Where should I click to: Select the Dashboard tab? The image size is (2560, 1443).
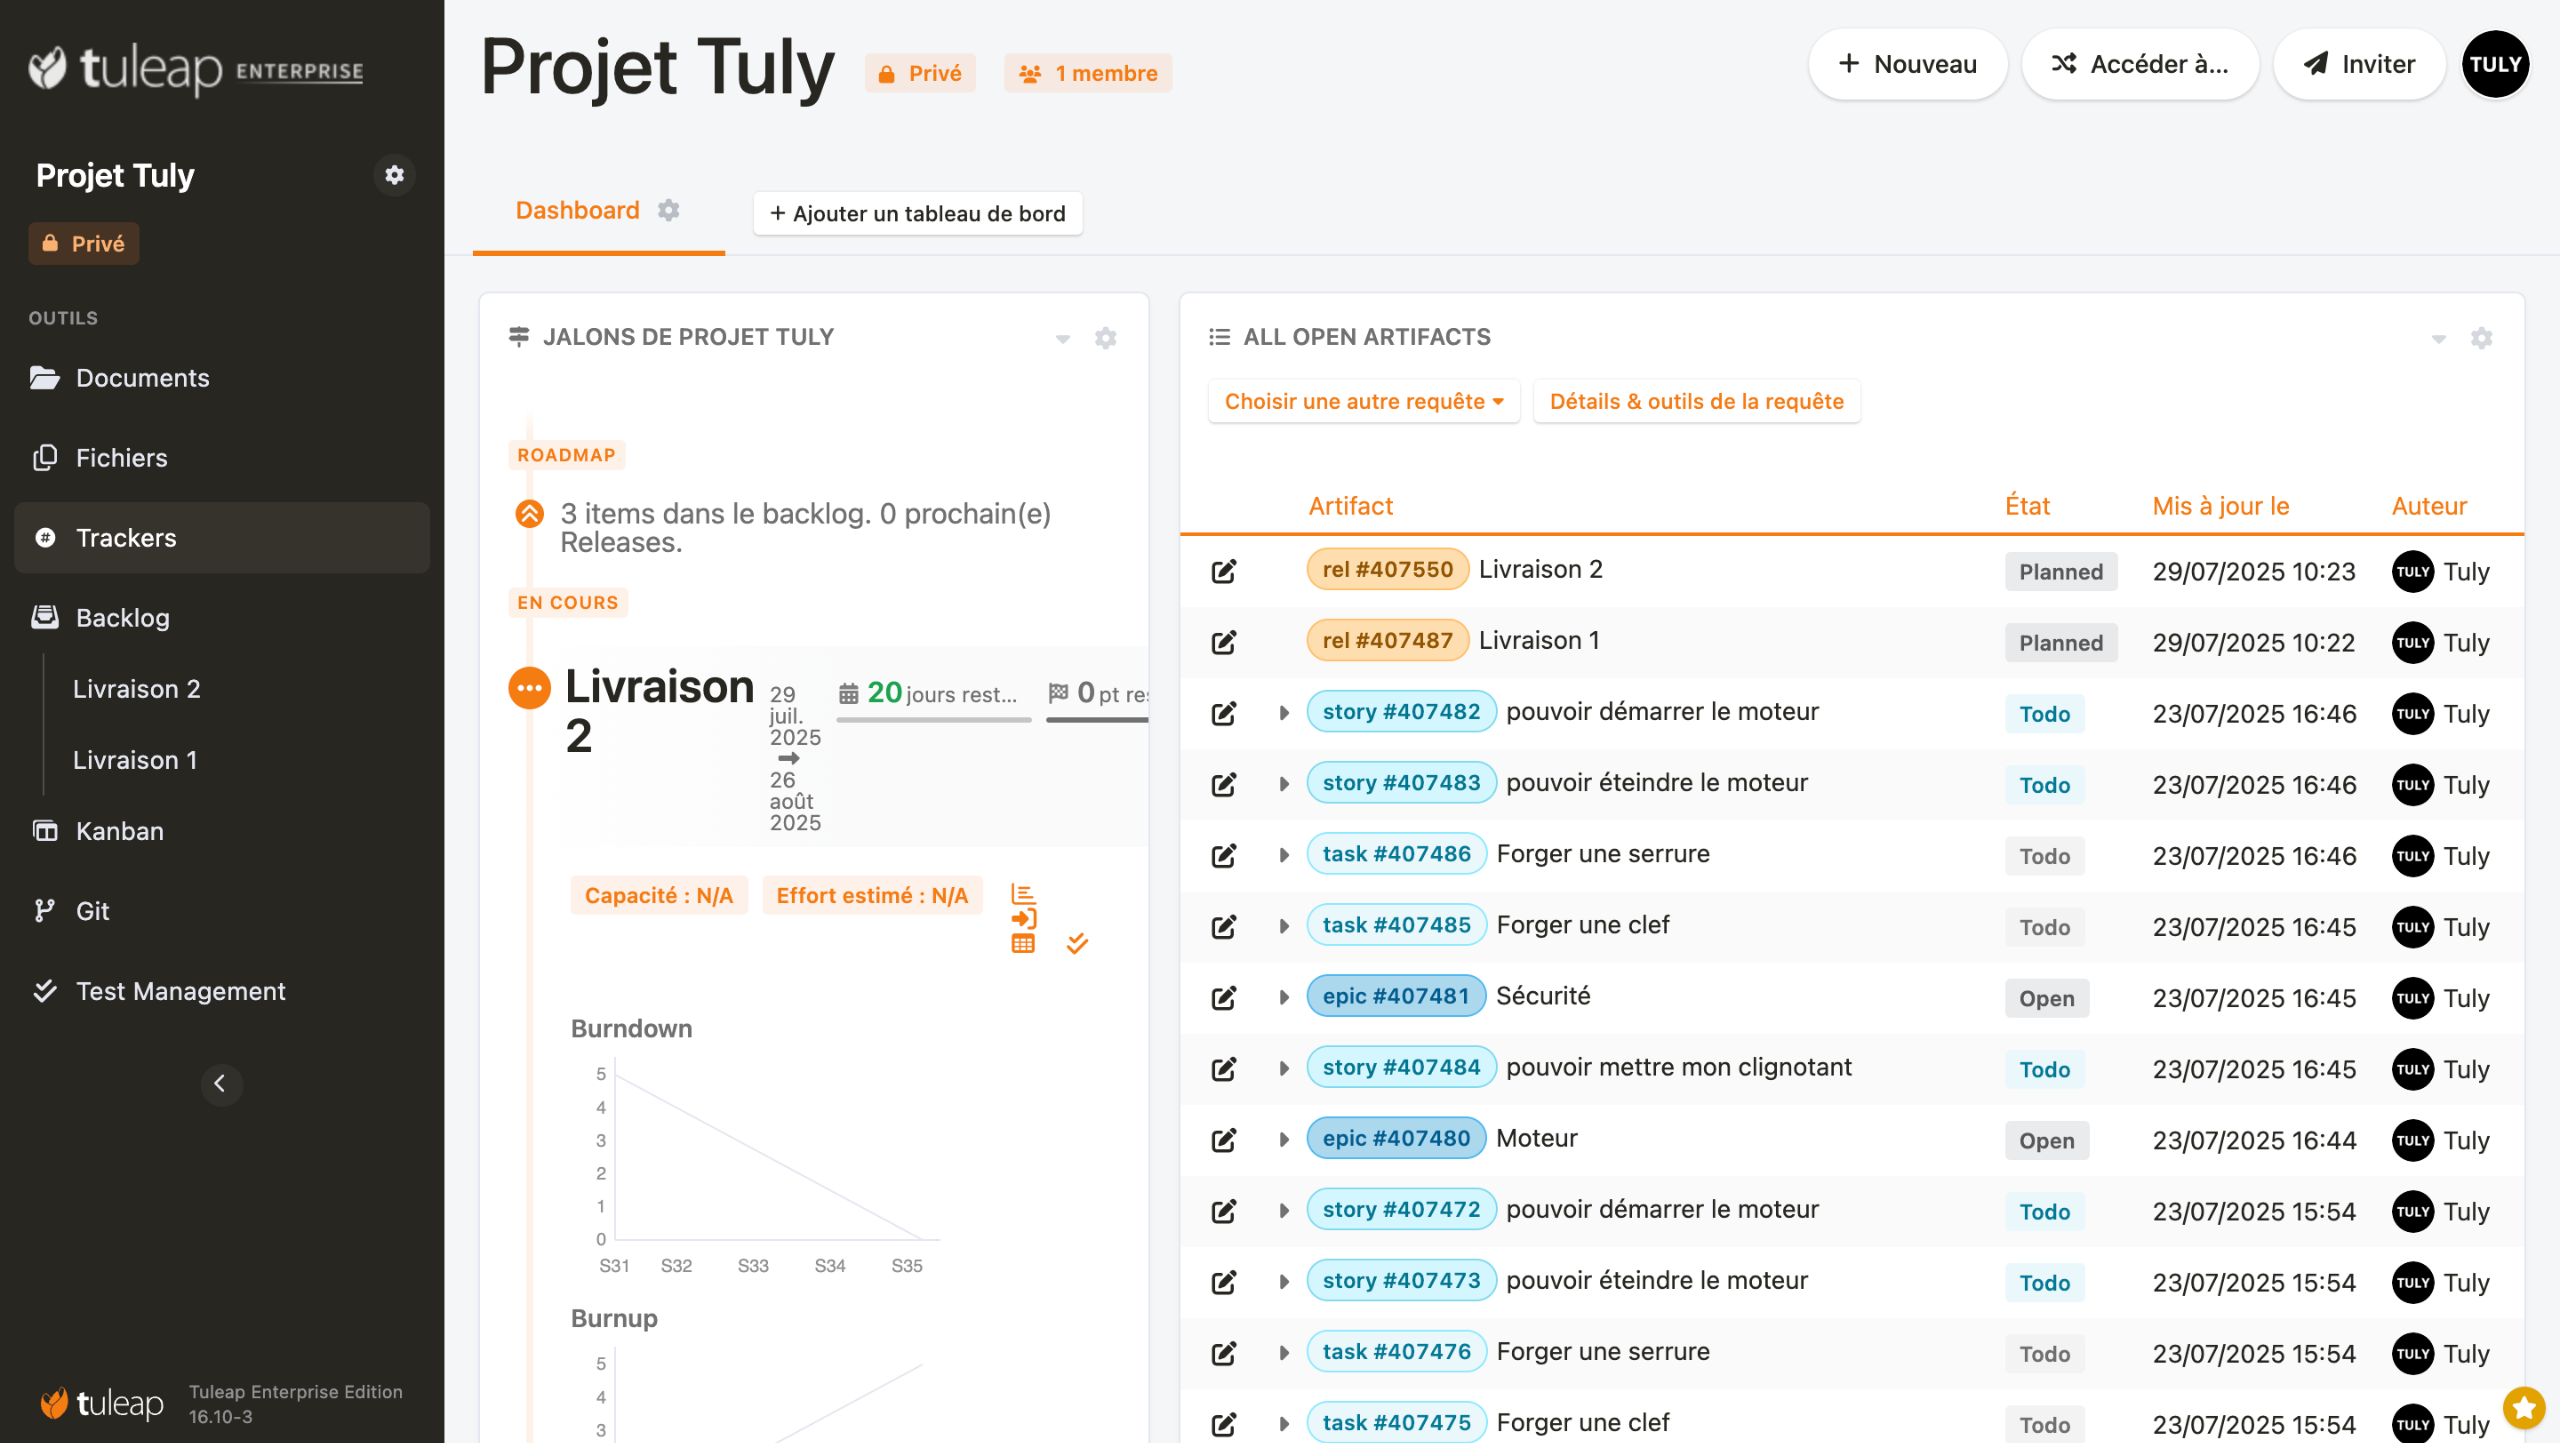pos(577,211)
